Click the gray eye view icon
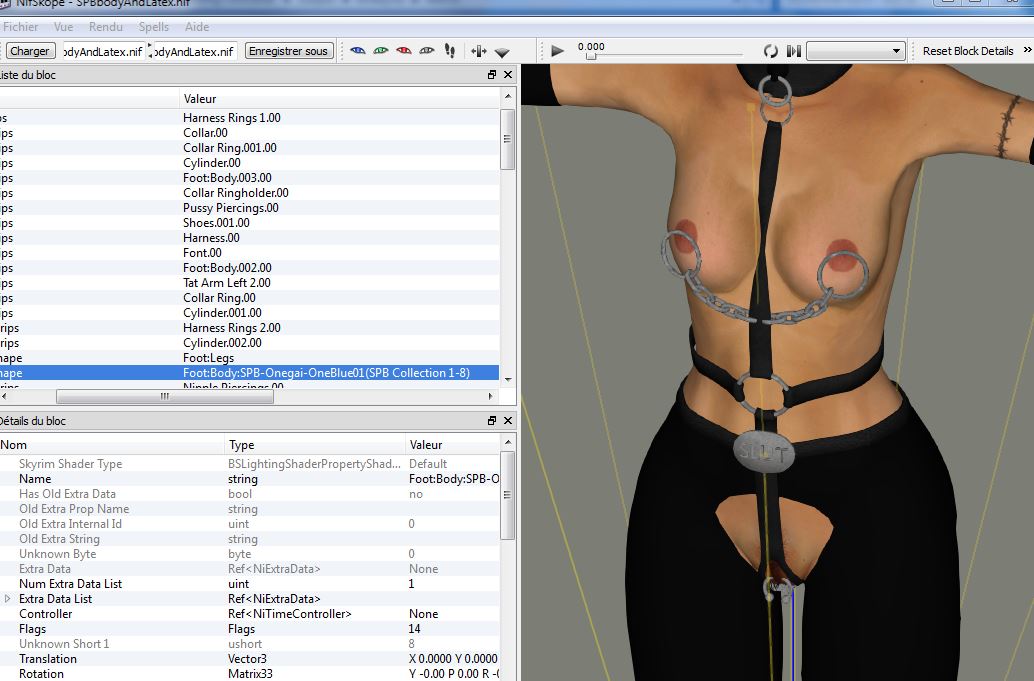The height and width of the screenshot is (681, 1034). [427, 51]
